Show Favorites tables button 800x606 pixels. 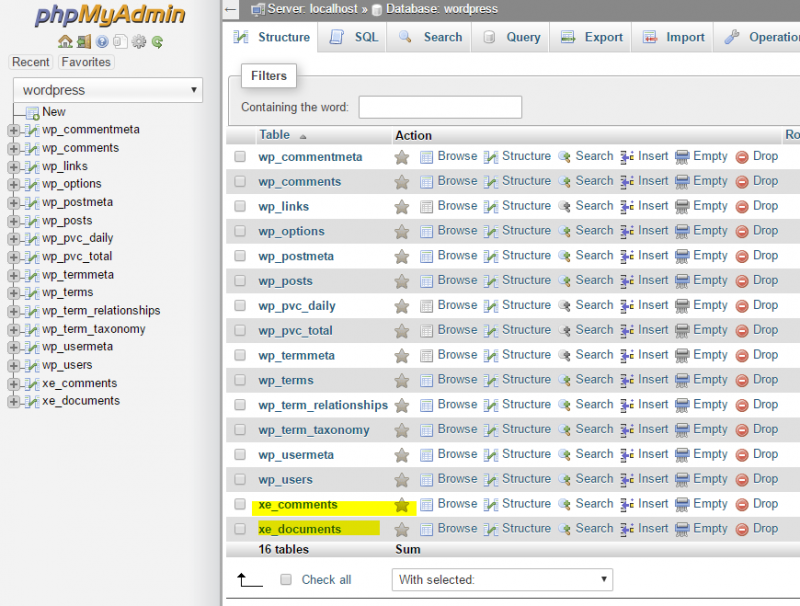(86, 62)
